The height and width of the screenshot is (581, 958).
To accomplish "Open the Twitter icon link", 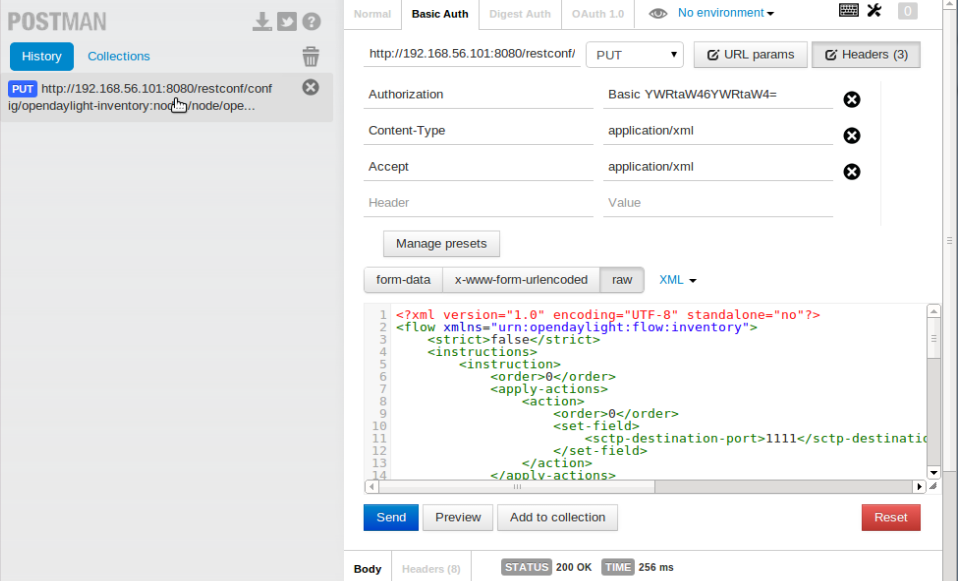I will pyautogui.click(x=287, y=21).
